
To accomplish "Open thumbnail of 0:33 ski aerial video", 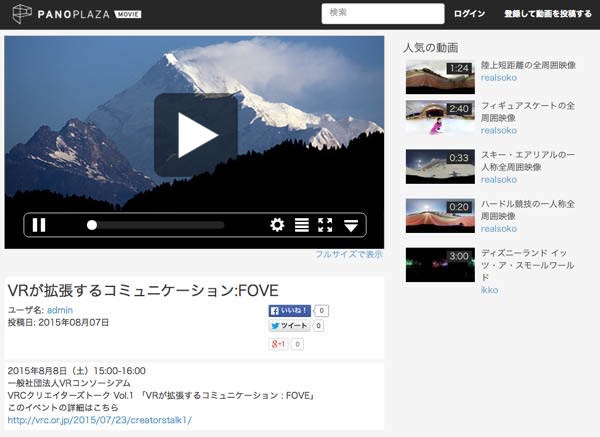I will 440,166.
